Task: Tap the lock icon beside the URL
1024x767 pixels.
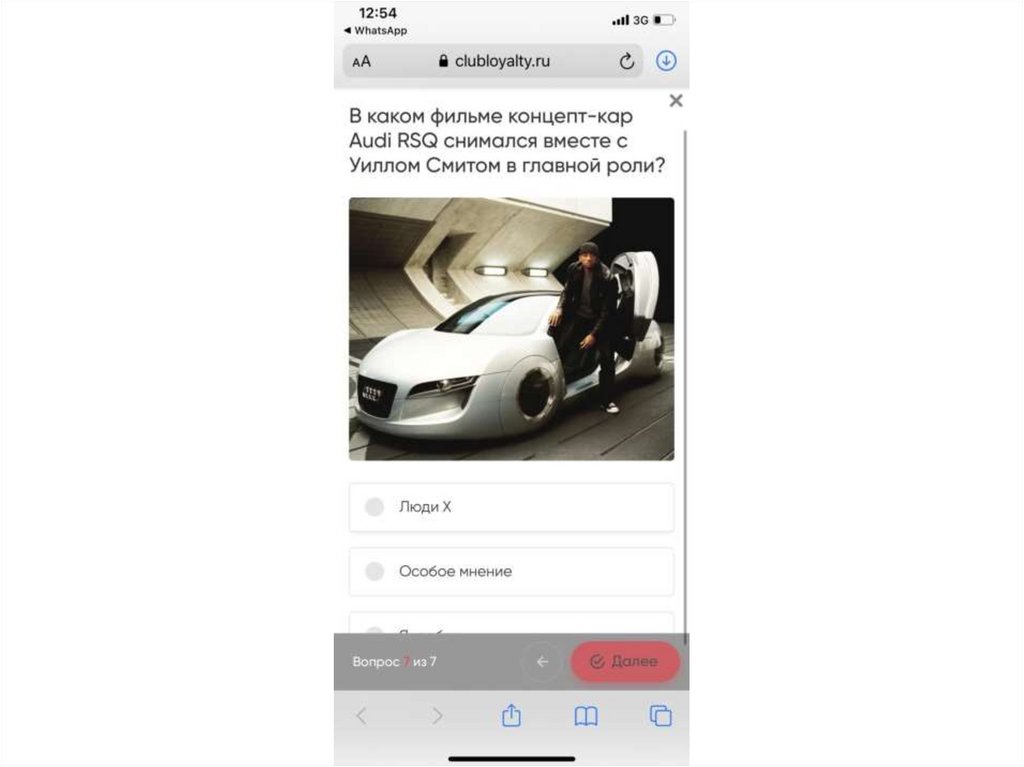Action: coord(443,61)
